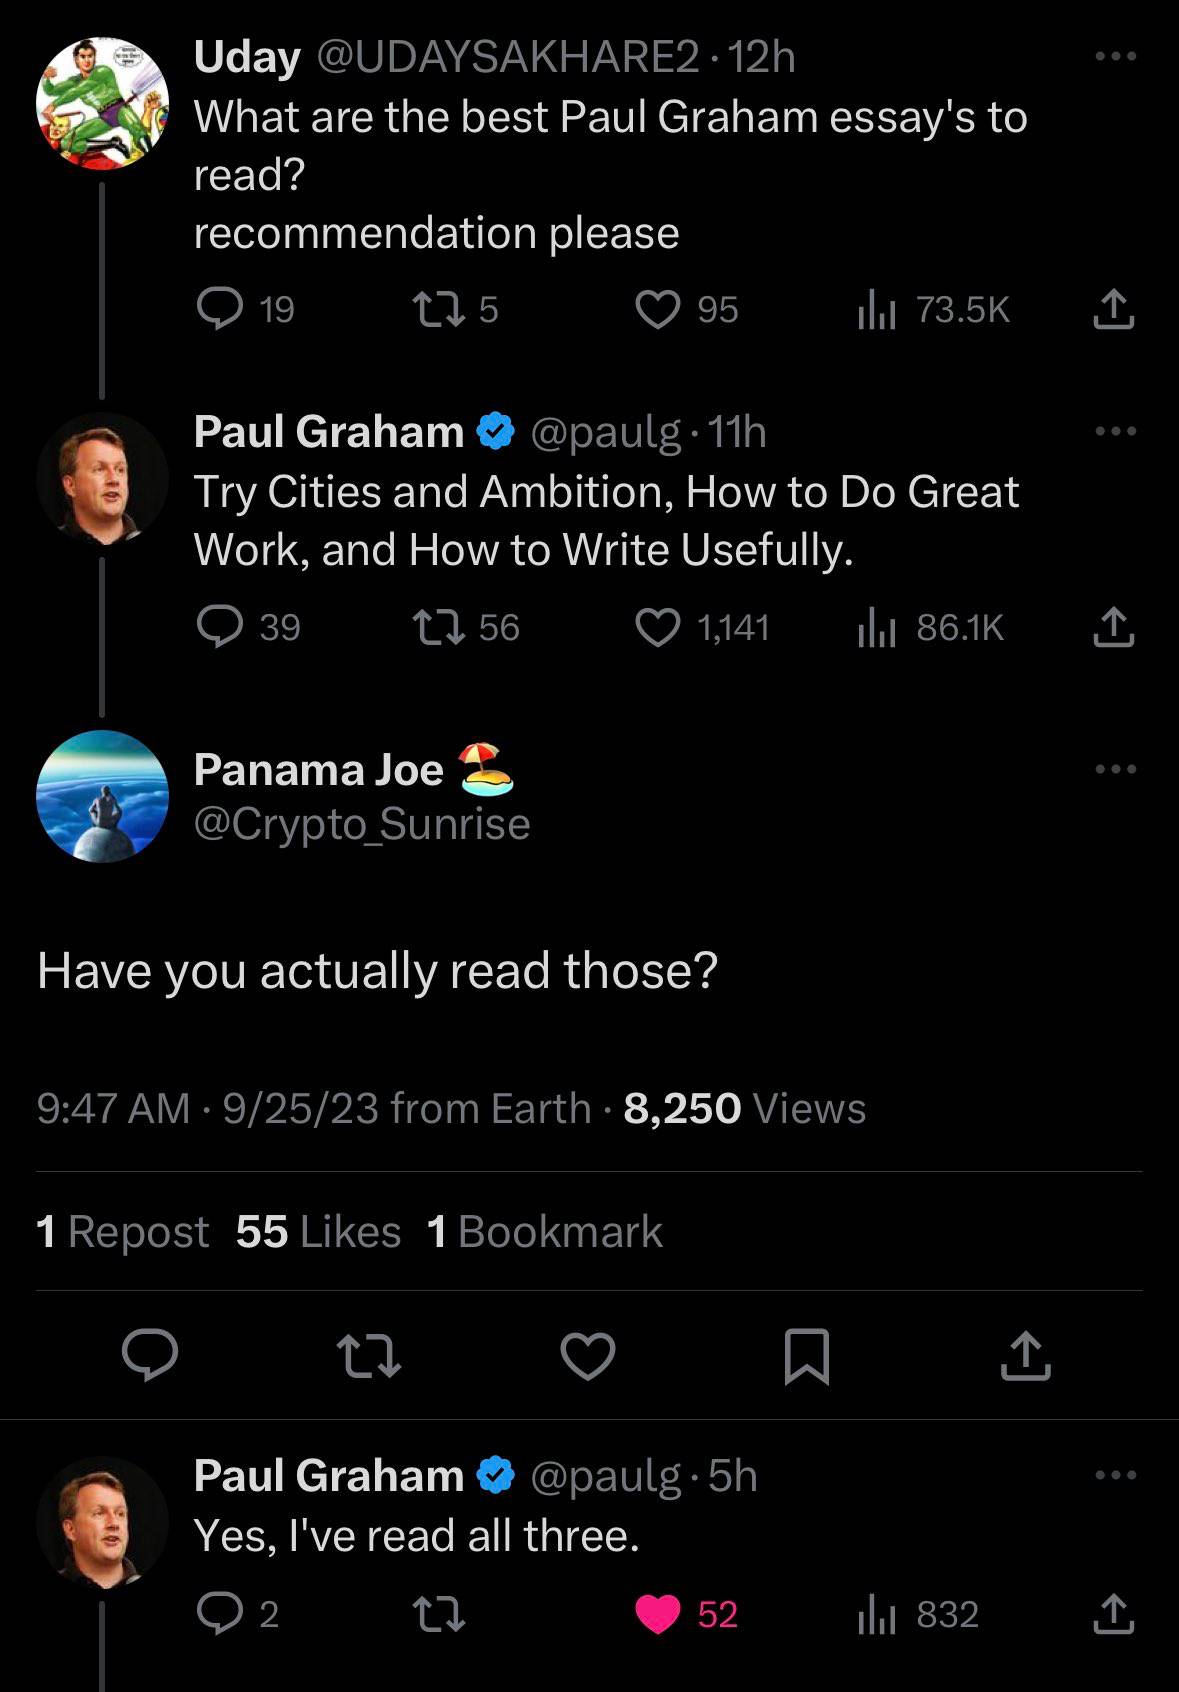Share Uday's tweet using share icon

(x=1113, y=309)
